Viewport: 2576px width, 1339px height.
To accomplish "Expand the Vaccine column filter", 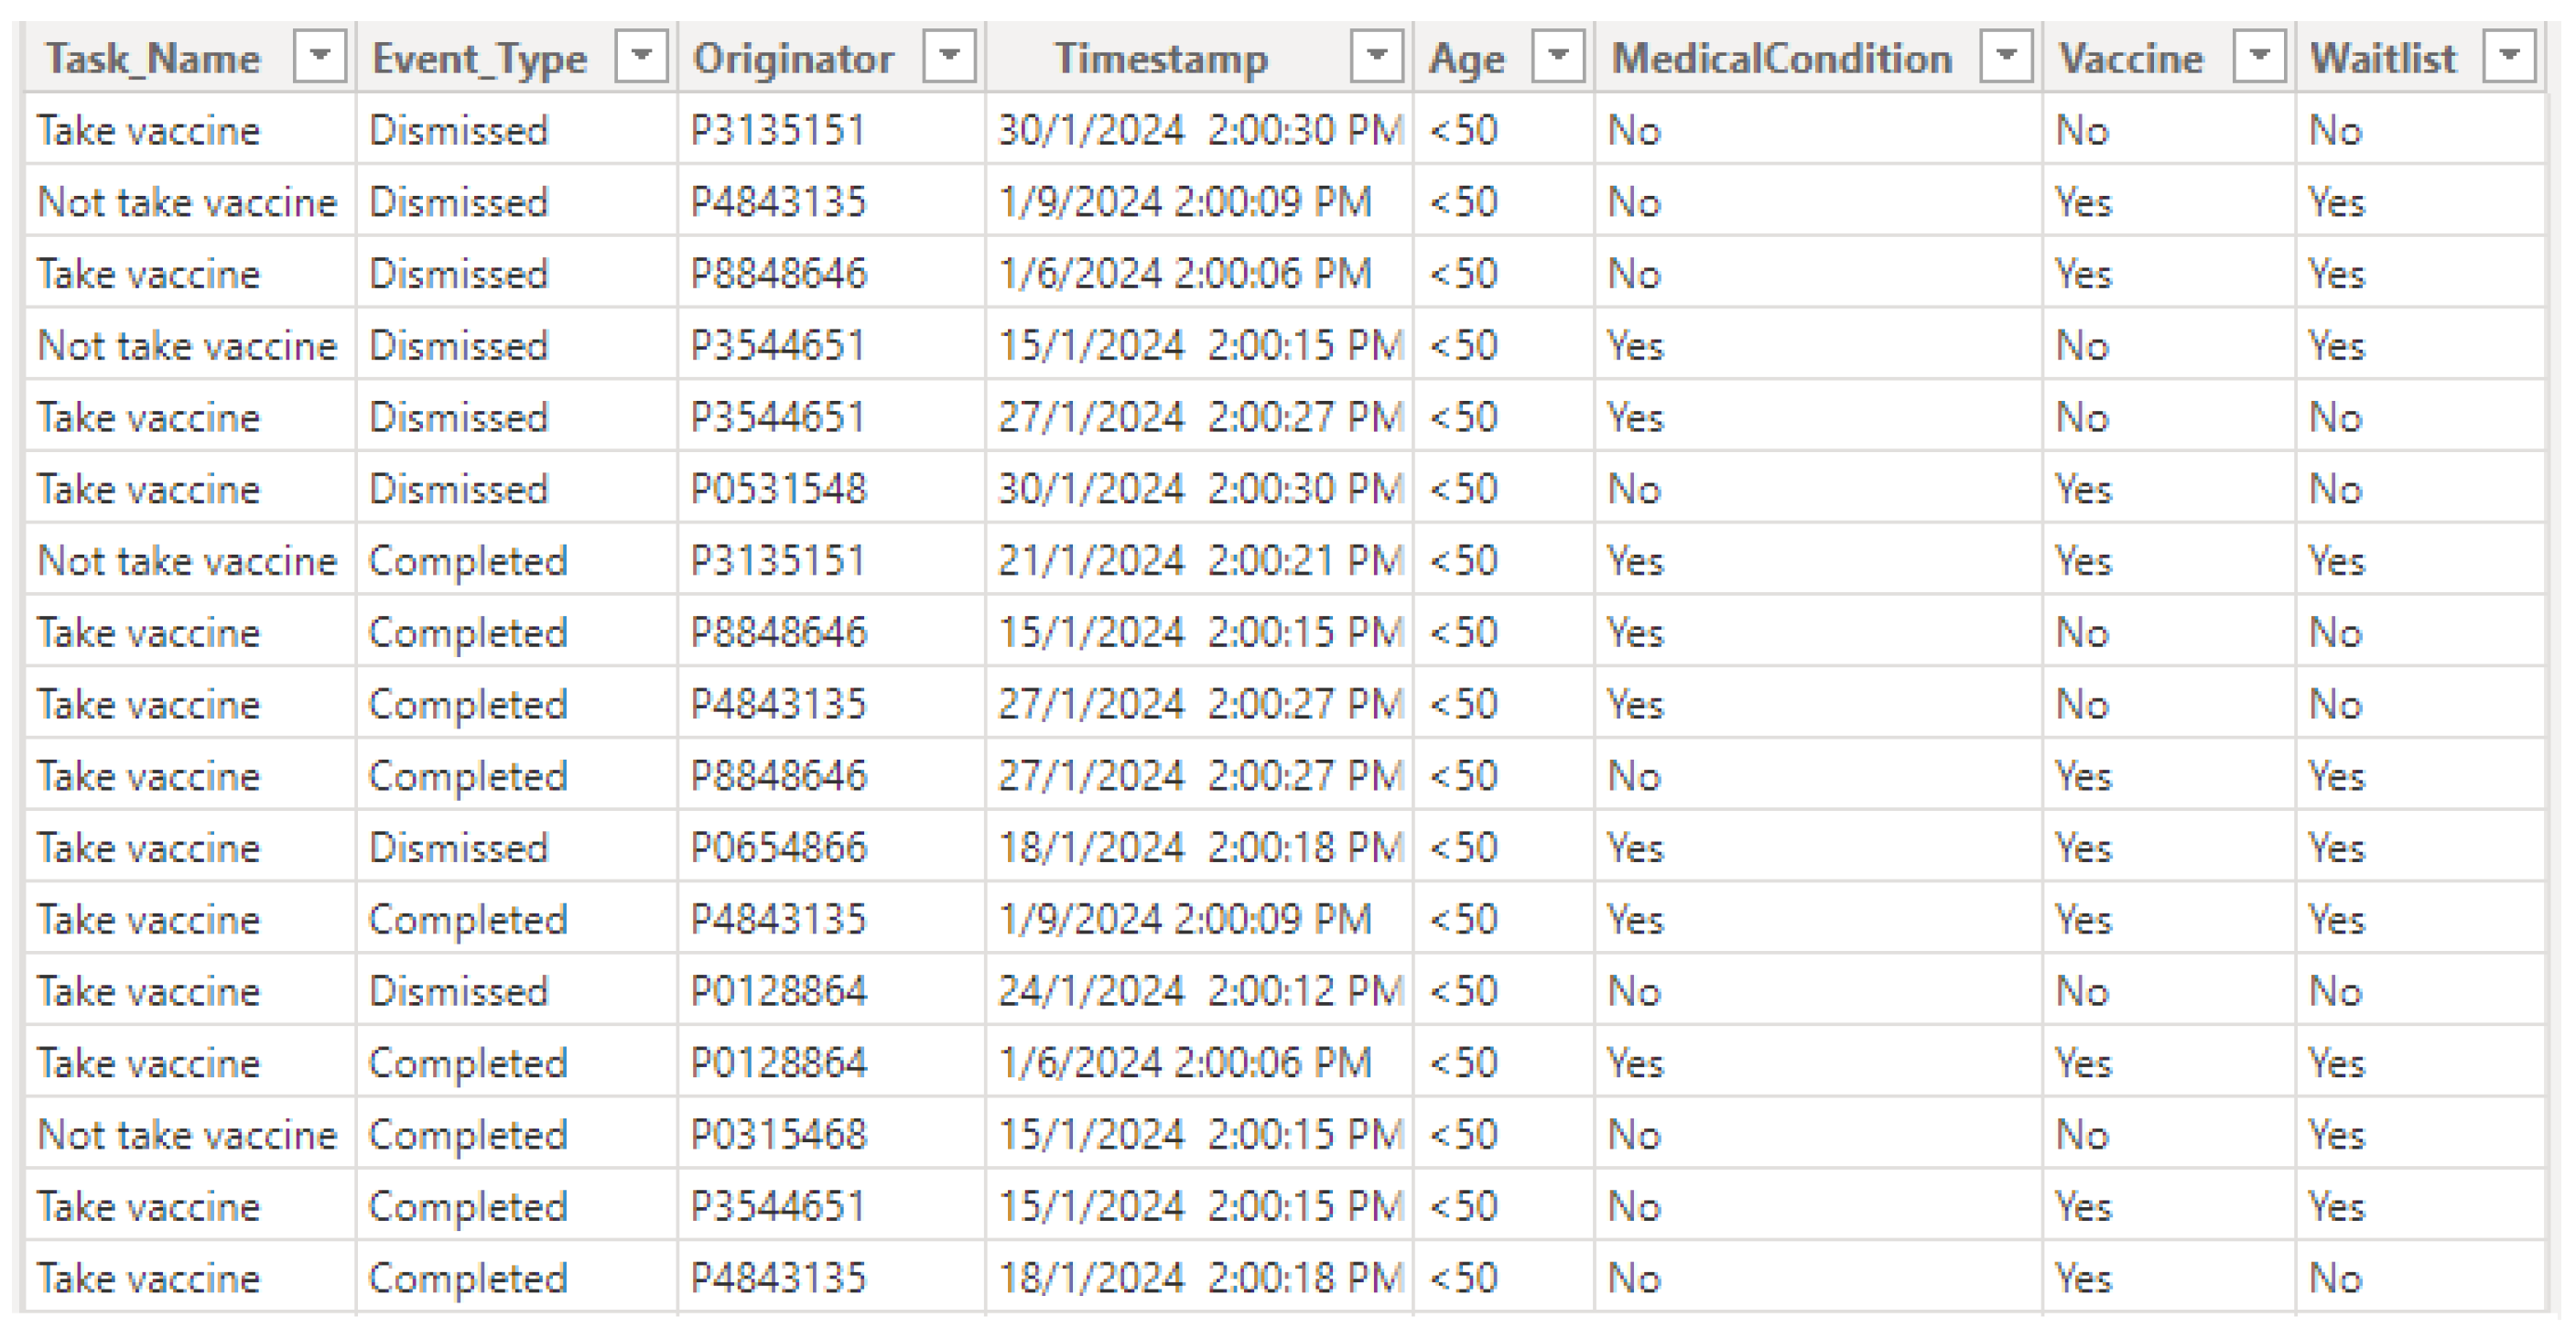I will click(x=2259, y=56).
